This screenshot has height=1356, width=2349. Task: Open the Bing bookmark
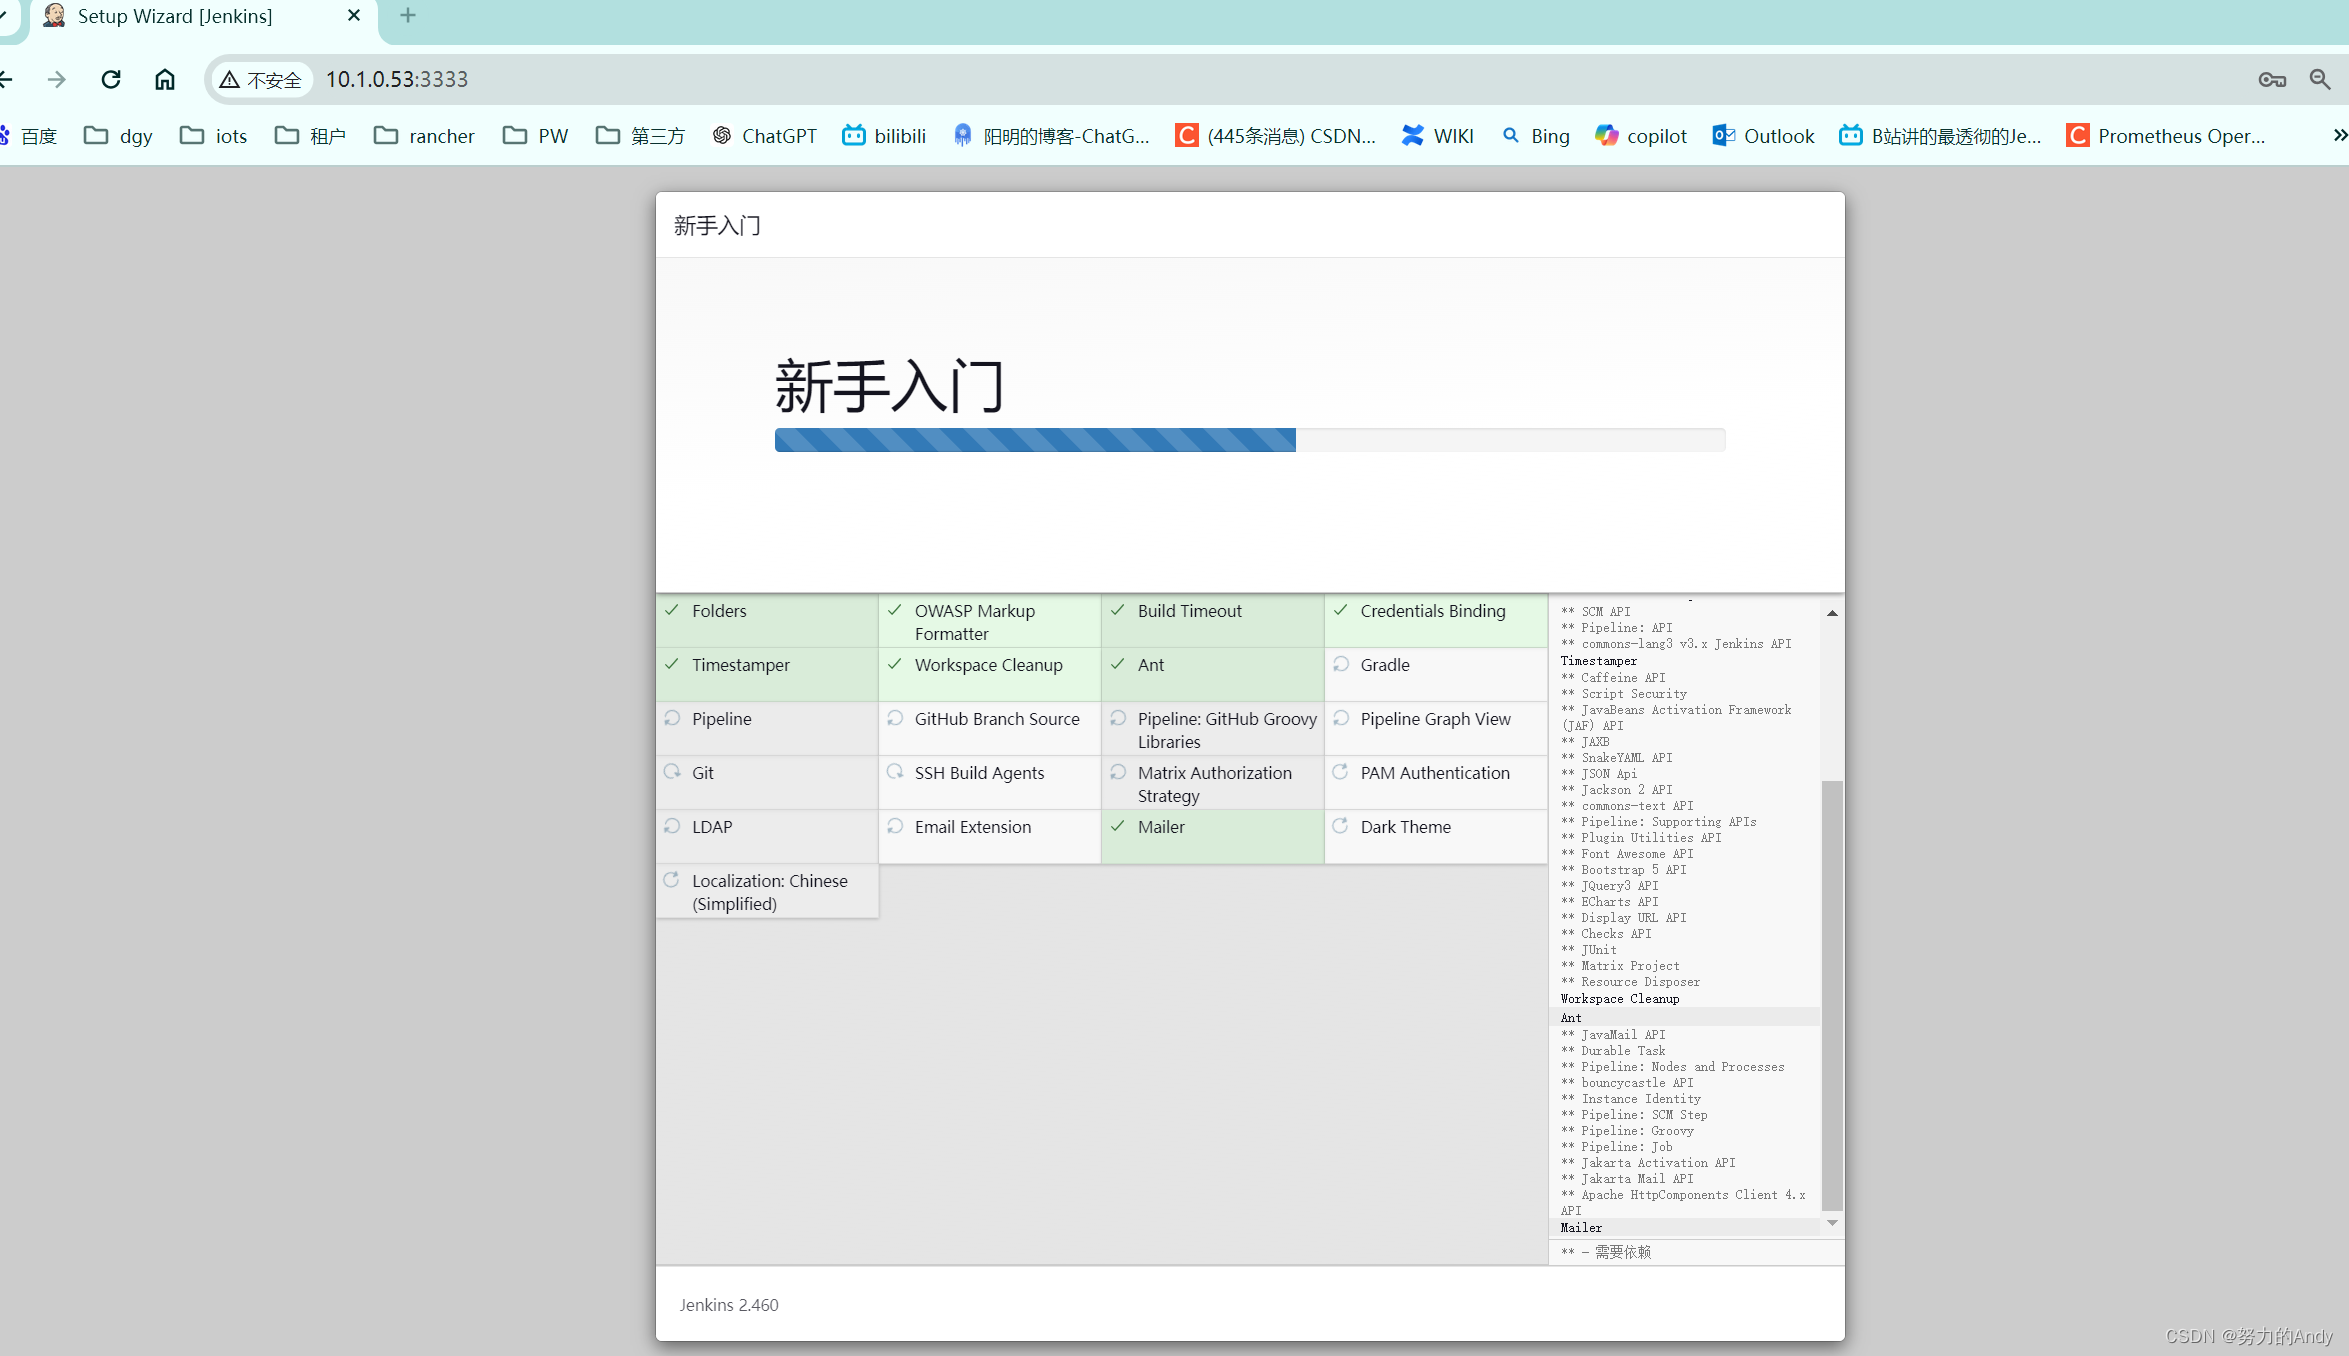1536,136
